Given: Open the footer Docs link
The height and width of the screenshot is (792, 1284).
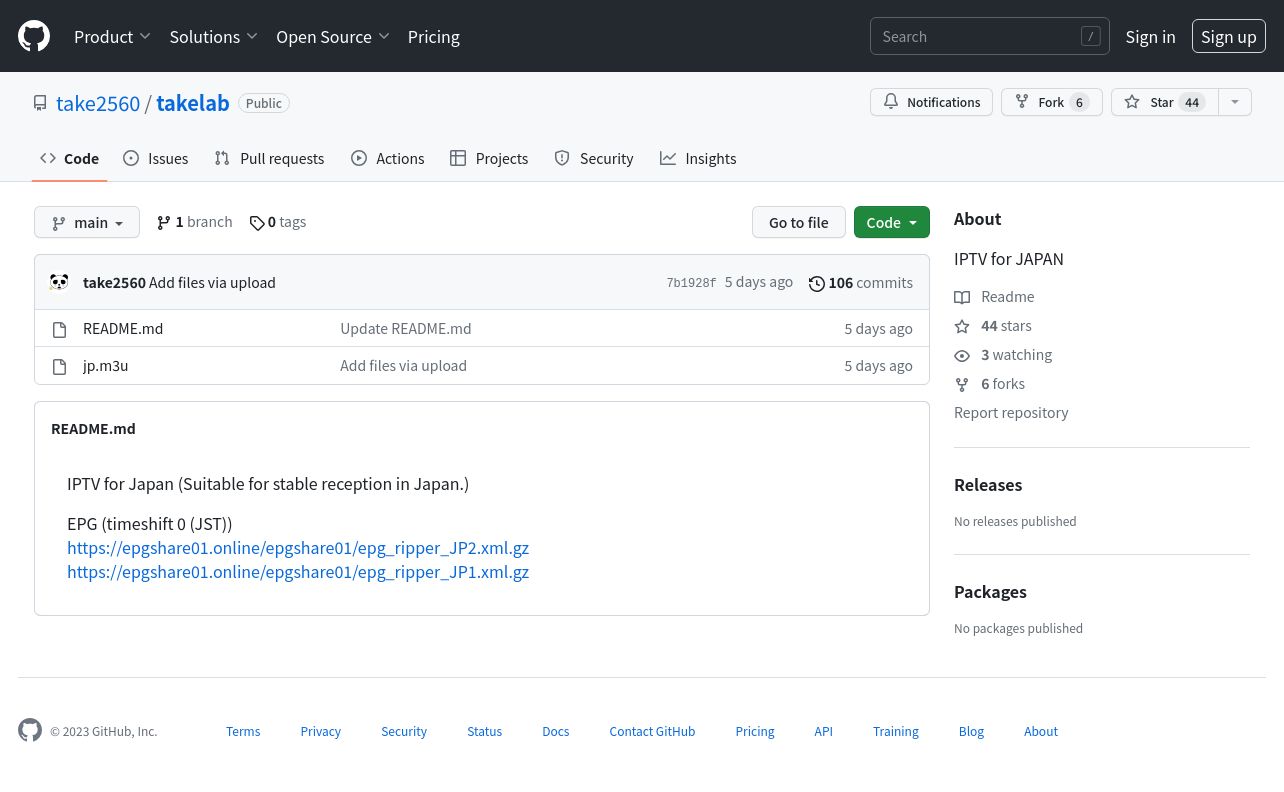Looking at the screenshot, I should [x=556, y=732].
